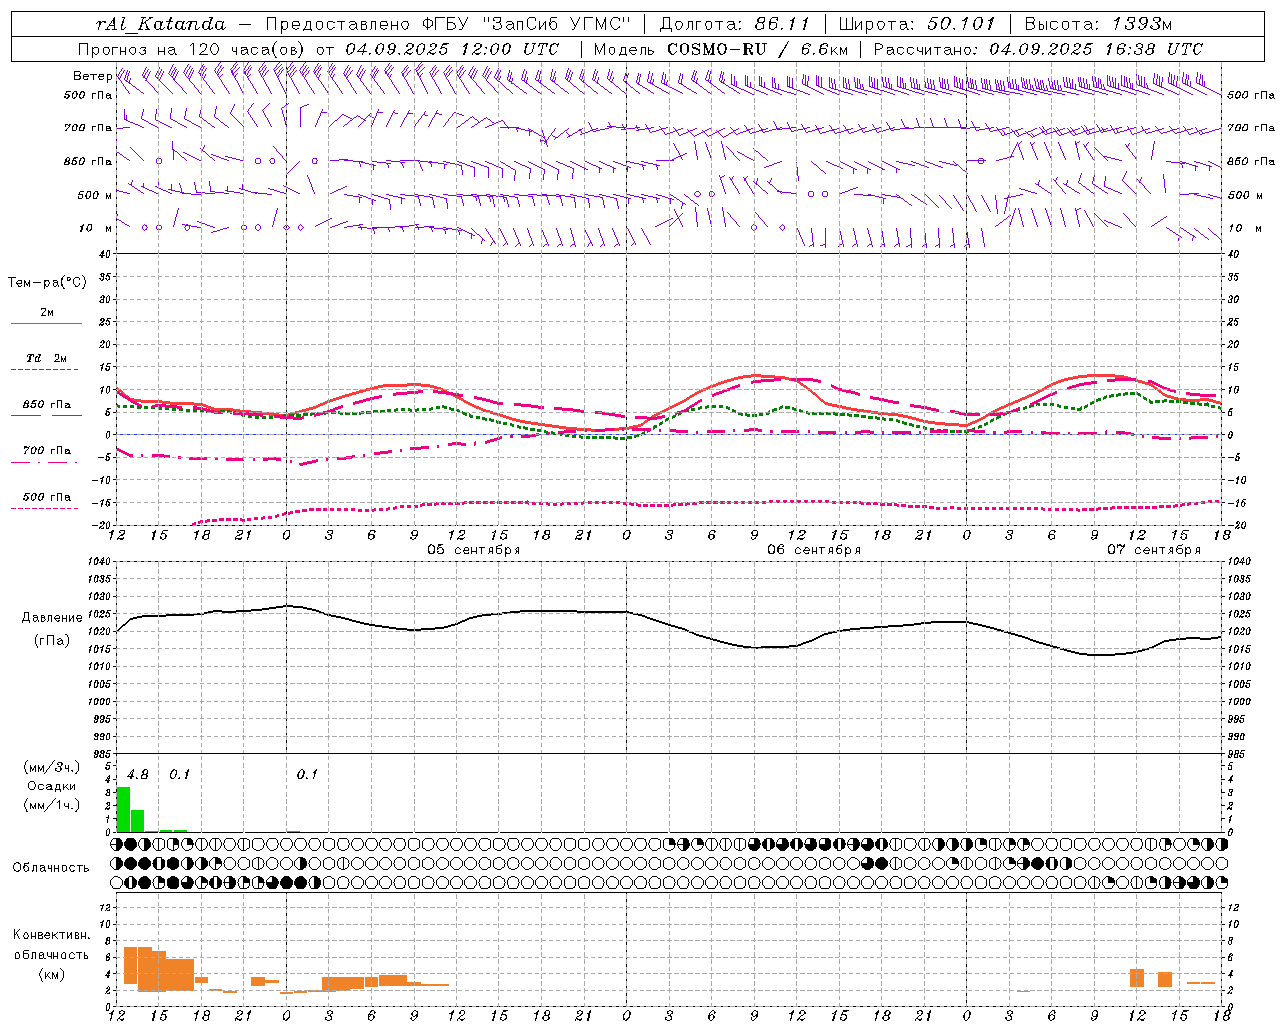The image size is (1280, 1024).
Task: Click the Ветер panel label
Action: 92,76
